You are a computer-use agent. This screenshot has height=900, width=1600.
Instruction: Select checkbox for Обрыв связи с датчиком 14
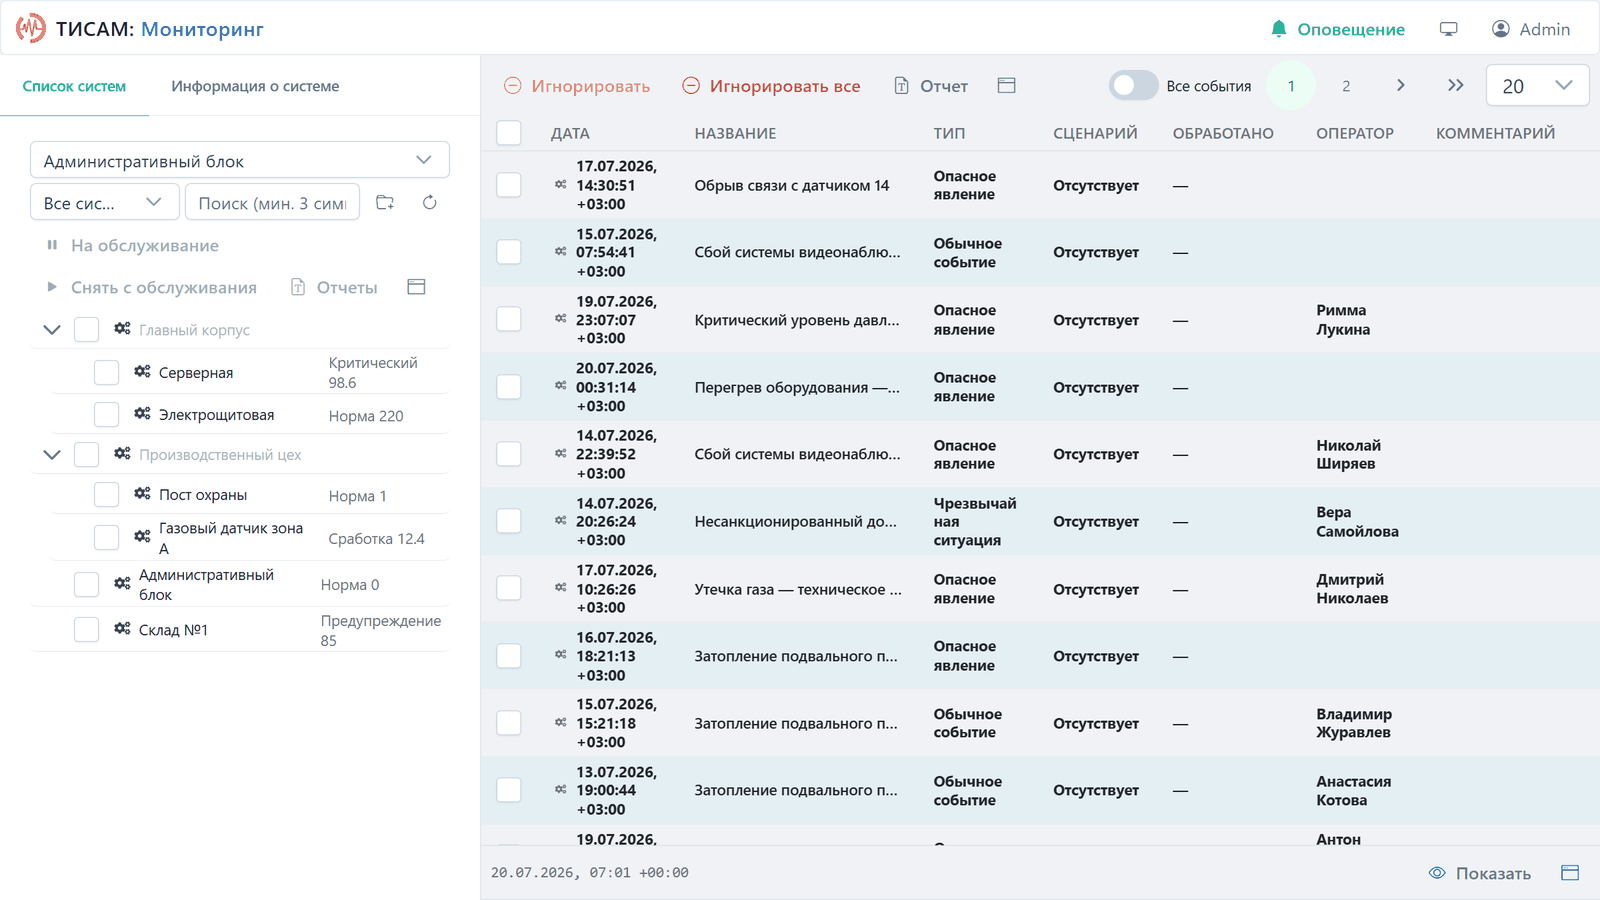coord(509,185)
